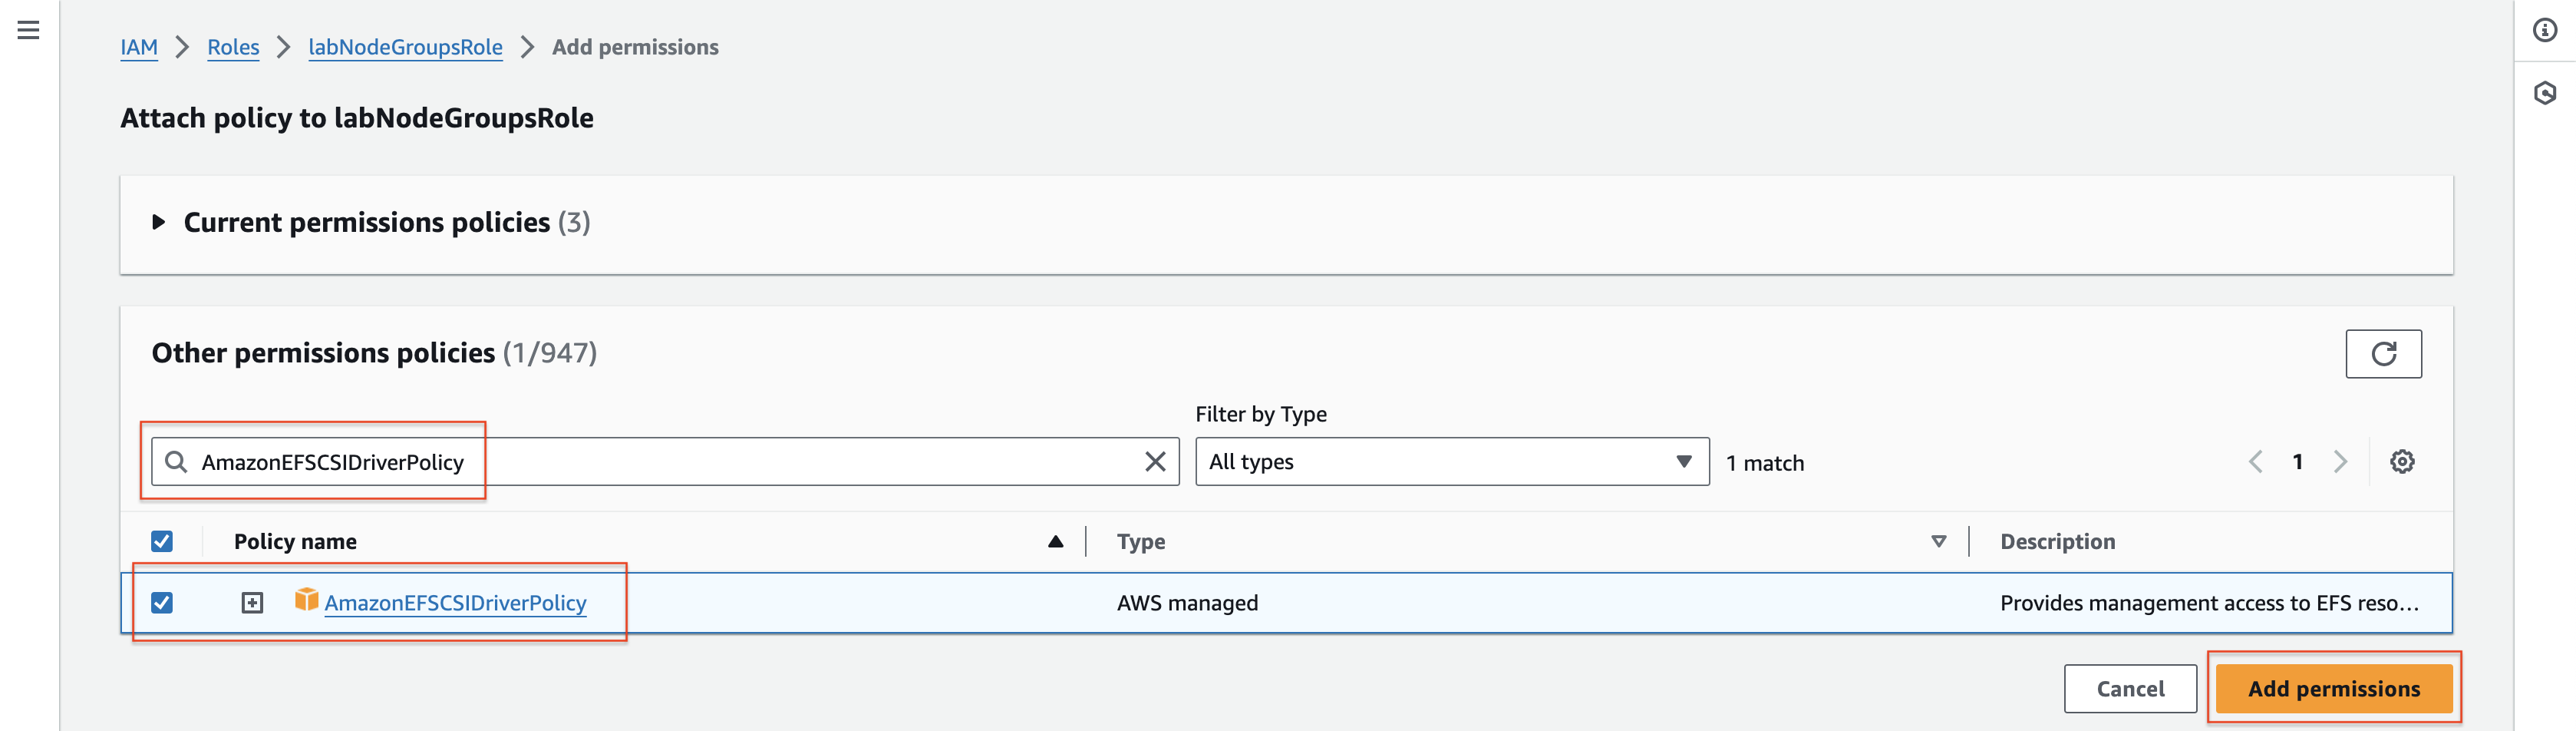Navigate to IAM breadcrumb

(x=139, y=47)
